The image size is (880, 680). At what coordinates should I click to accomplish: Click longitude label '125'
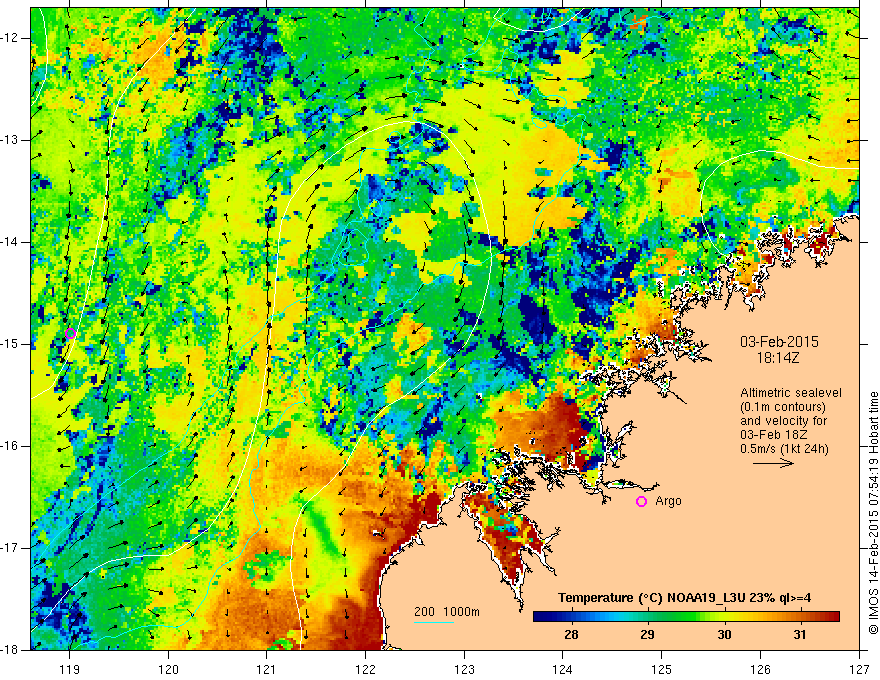click(662, 669)
